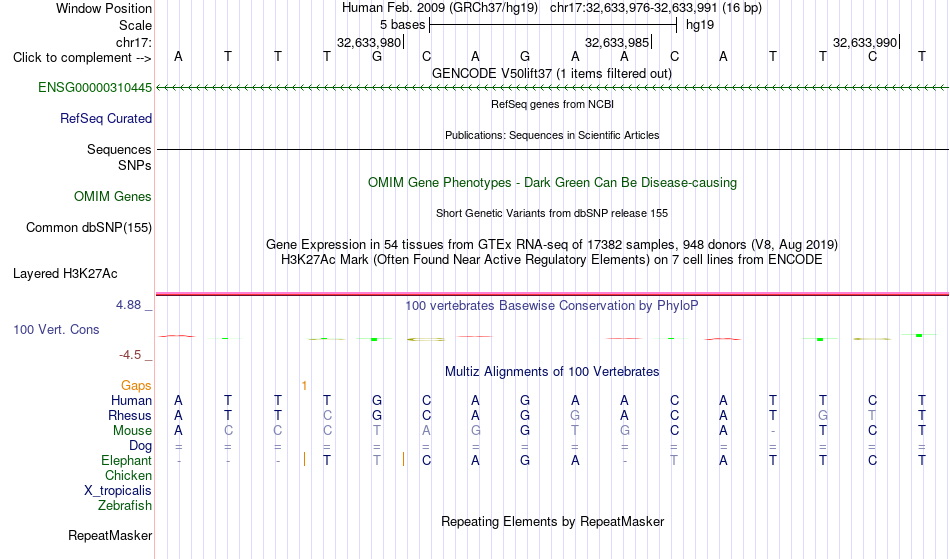The width and height of the screenshot is (950, 559).
Task: Click the Mouse species label
Action: coord(132,431)
